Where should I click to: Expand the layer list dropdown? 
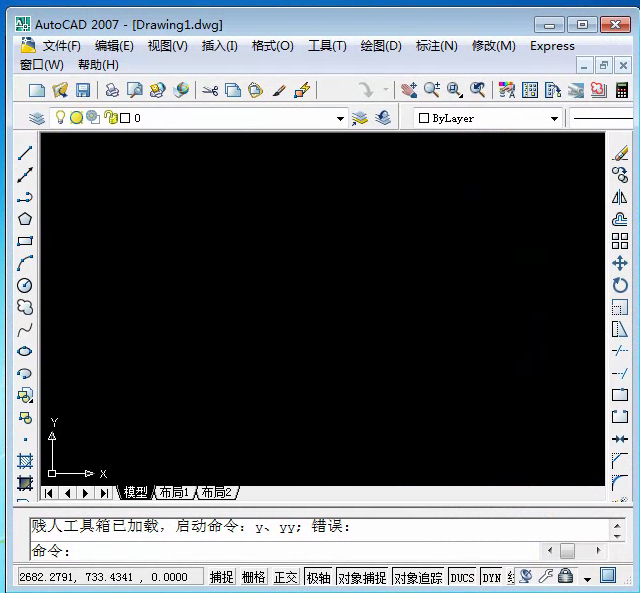pyautogui.click(x=340, y=119)
